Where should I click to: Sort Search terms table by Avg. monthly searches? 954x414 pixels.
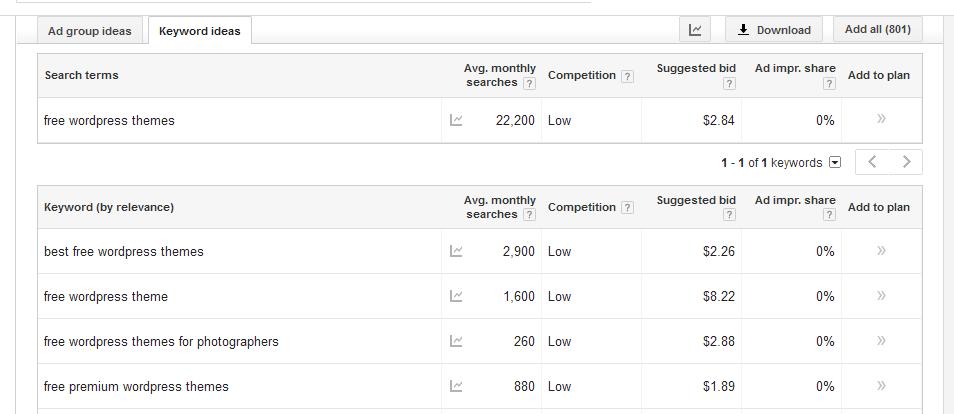500,75
